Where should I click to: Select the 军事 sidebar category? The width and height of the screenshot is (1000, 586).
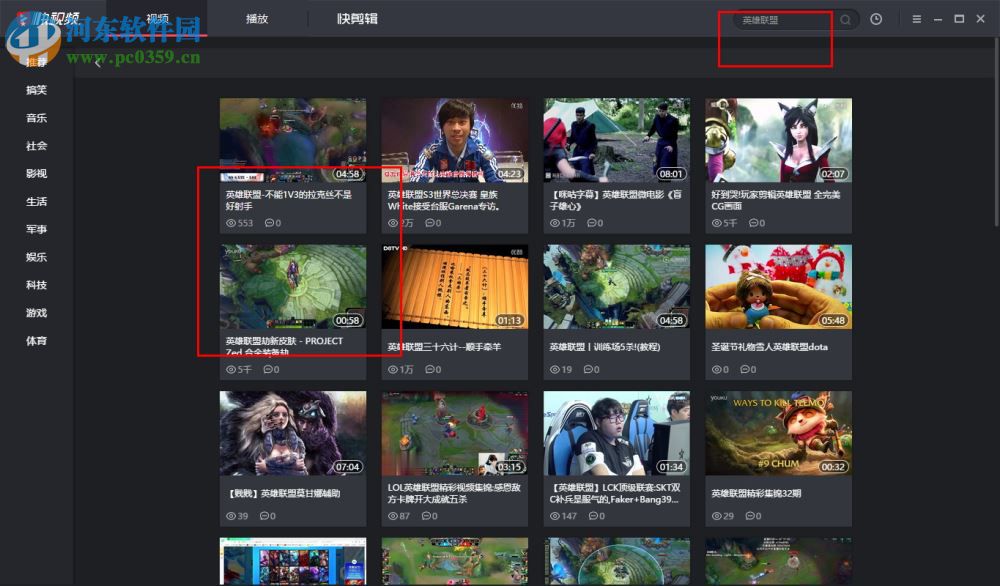pos(35,229)
